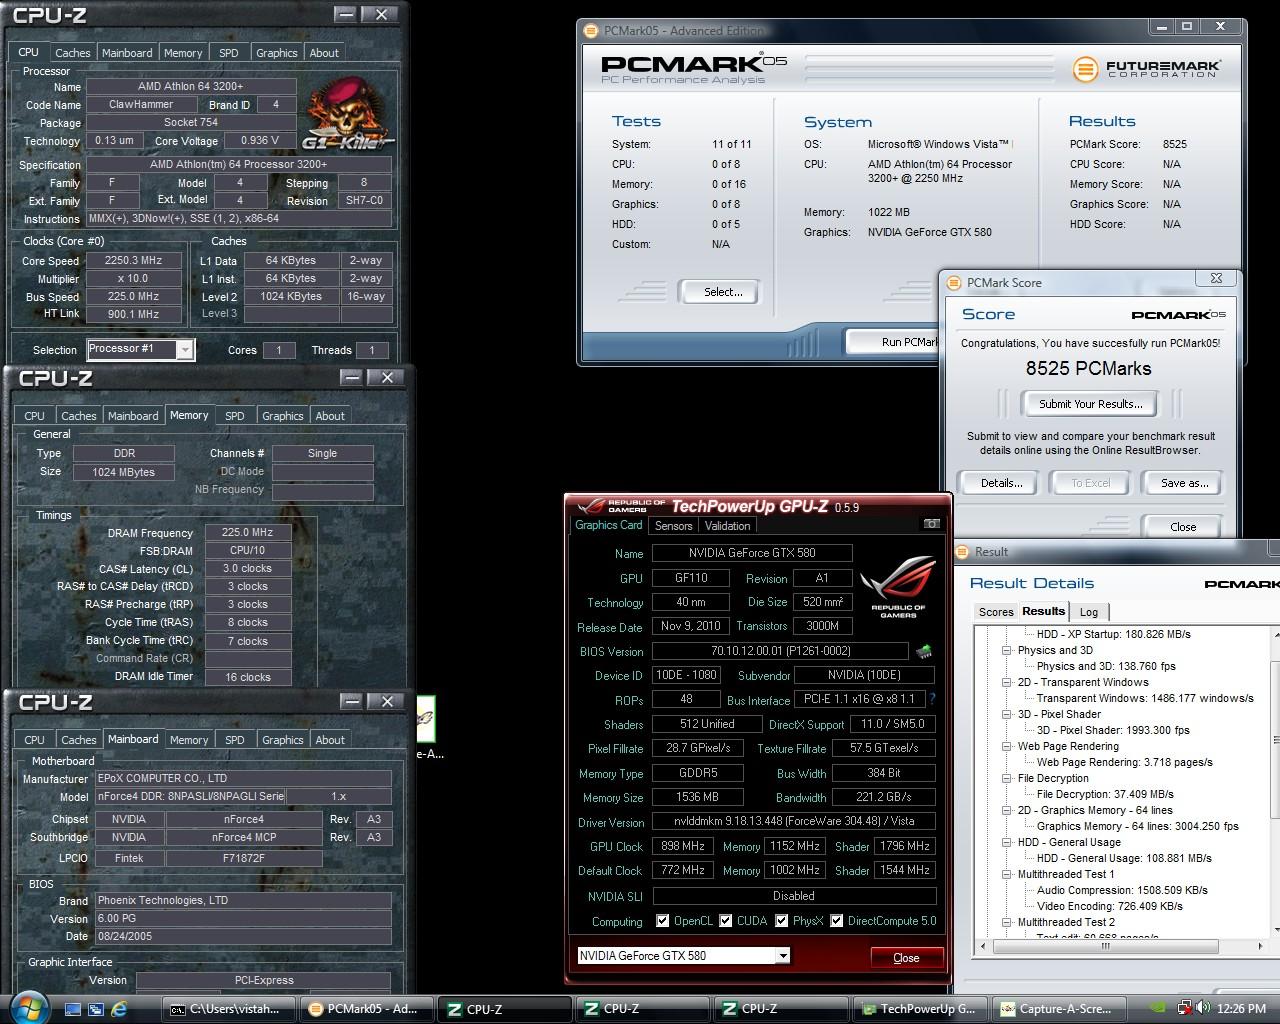The image size is (1280, 1024).
Task: Click the Bus Interface question mark icon
Action: click(933, 700)
